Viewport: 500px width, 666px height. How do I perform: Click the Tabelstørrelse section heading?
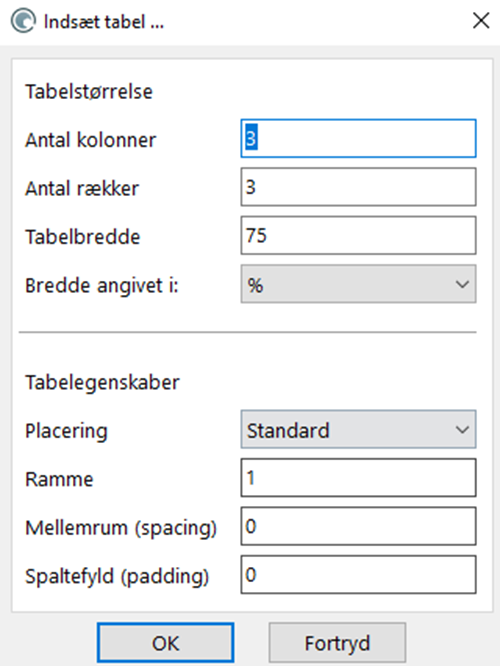pos(89,92)
